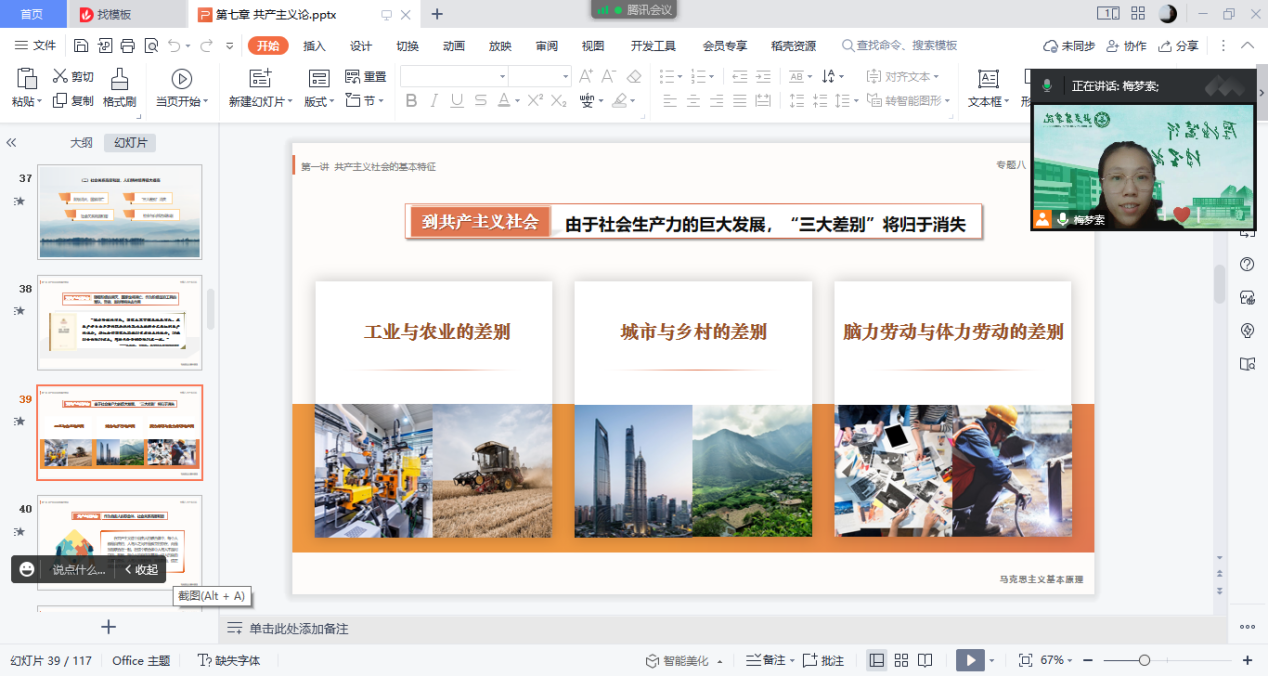1268x676 pixels.
Task: Open the Insert (插入) ribbon tab
Action: pos(314,46)
